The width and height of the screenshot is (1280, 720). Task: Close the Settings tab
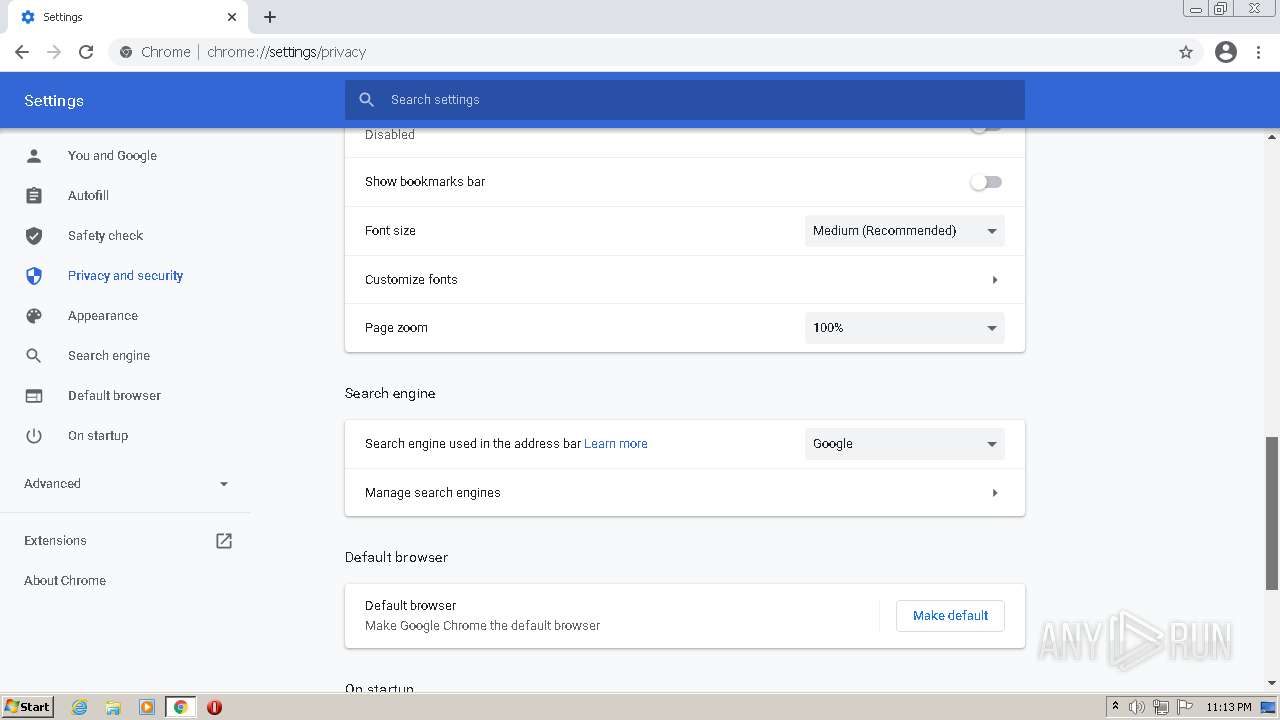pos(232,17)
